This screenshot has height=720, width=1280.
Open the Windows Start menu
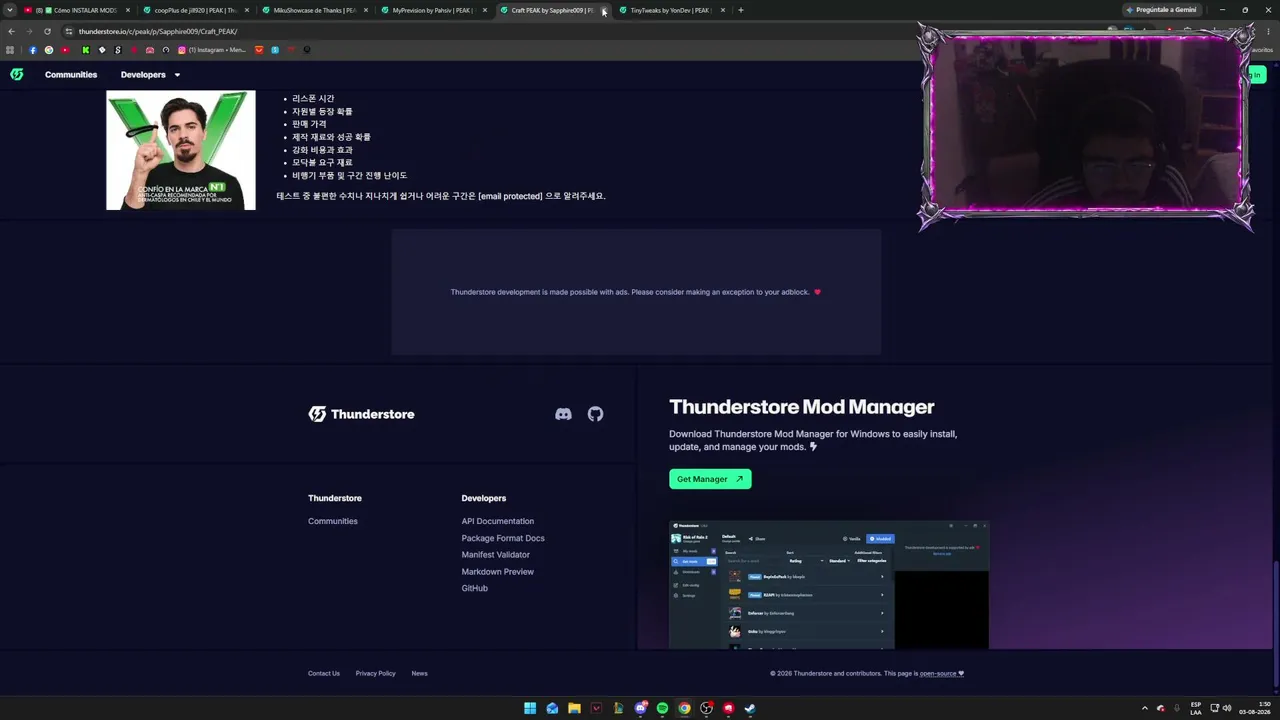click(530, 709)
